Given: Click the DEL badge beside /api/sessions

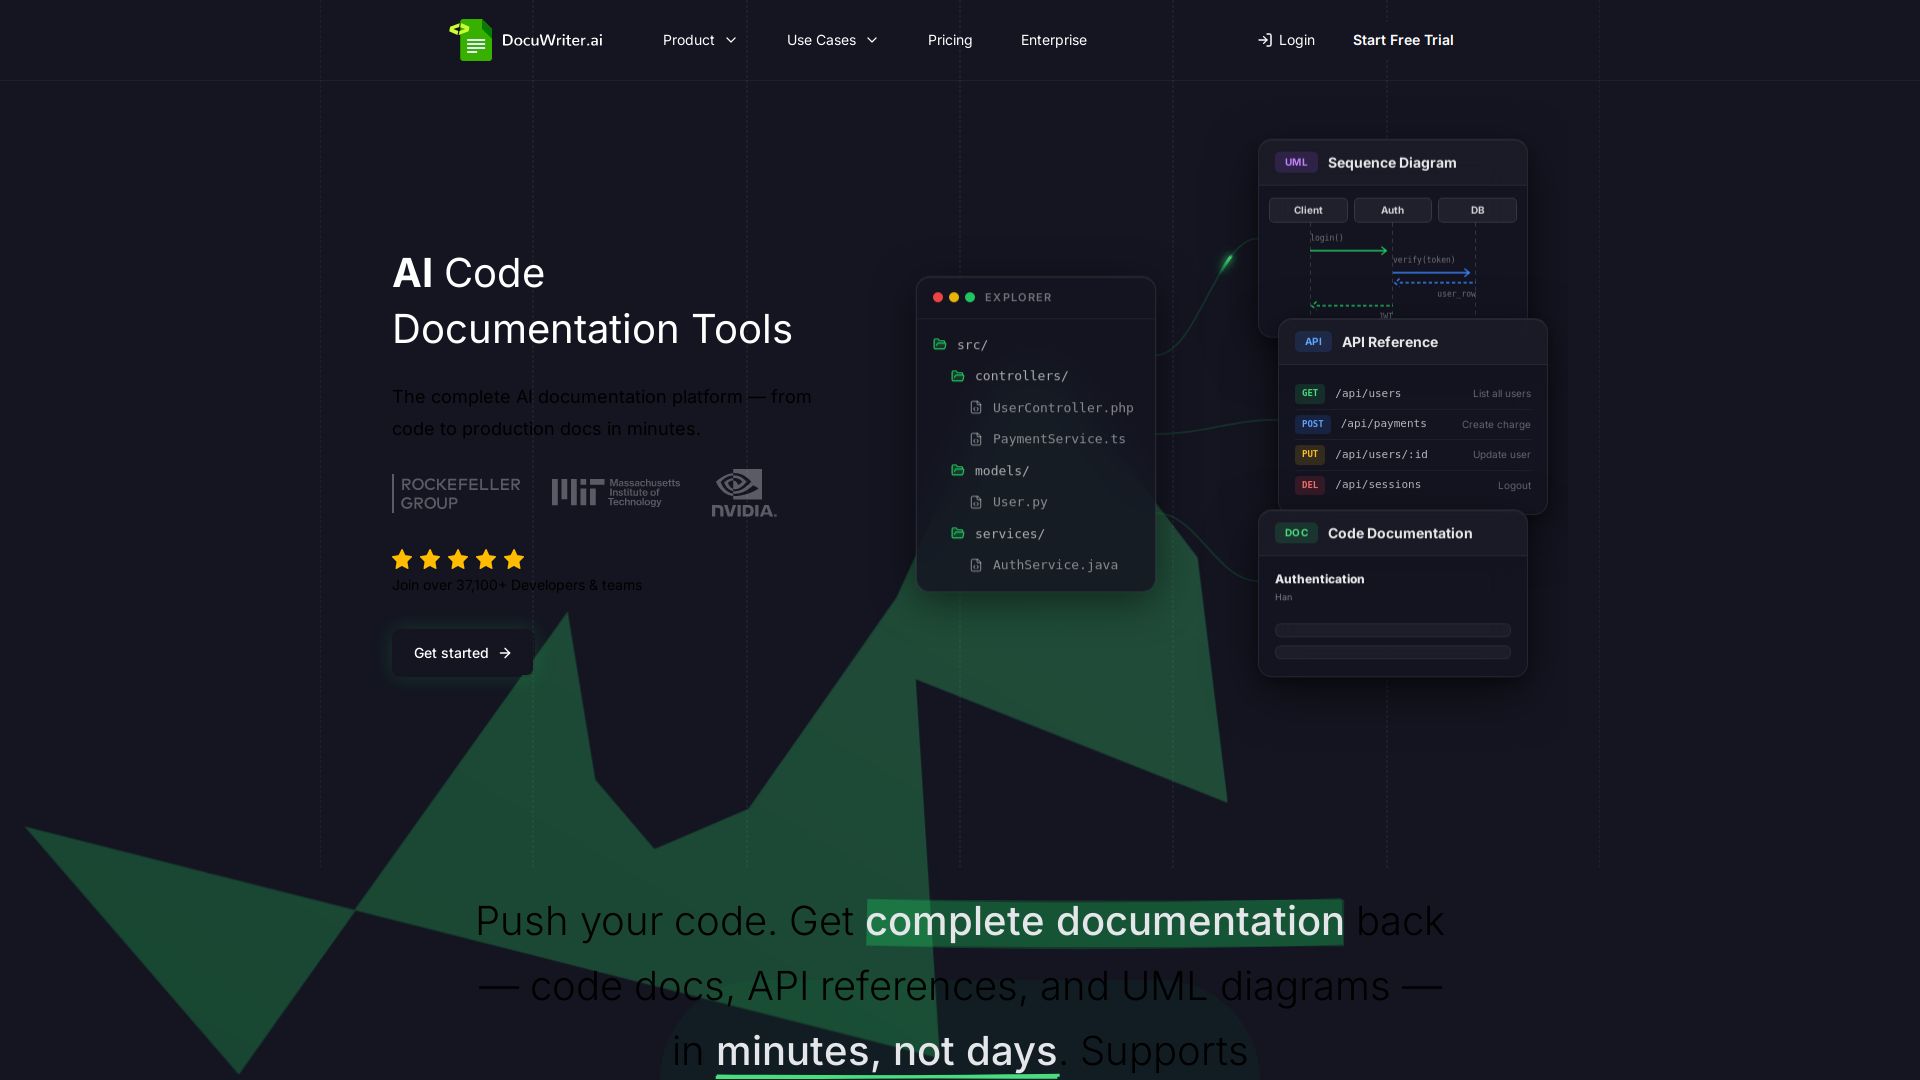Looking at the screenshot, I should point(1310,484).
